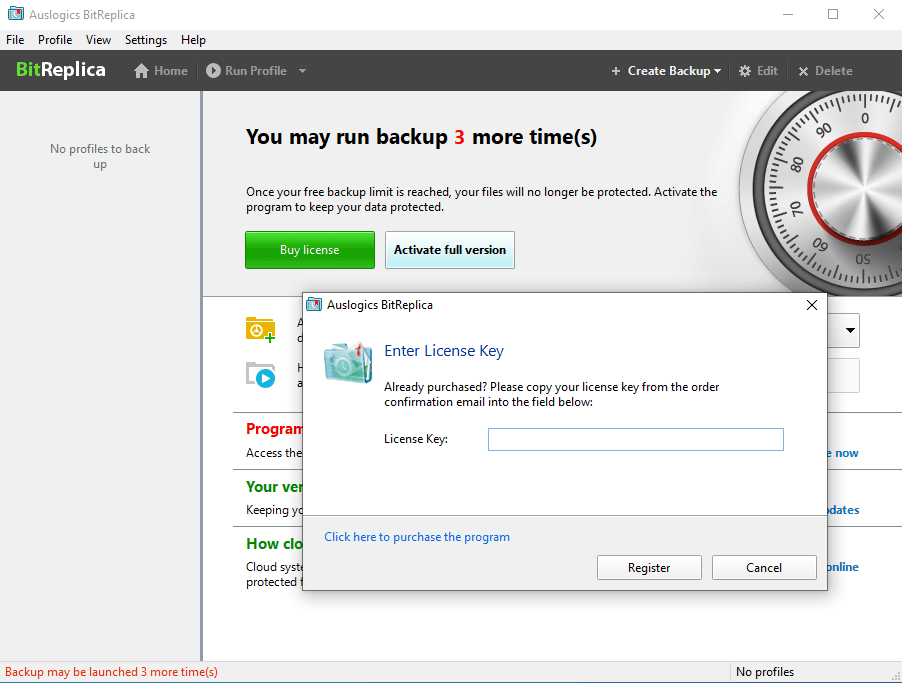Viewport: 902px width, 683px height.
Task: Click the red backup warning in status bar
Action: point(112,671)
